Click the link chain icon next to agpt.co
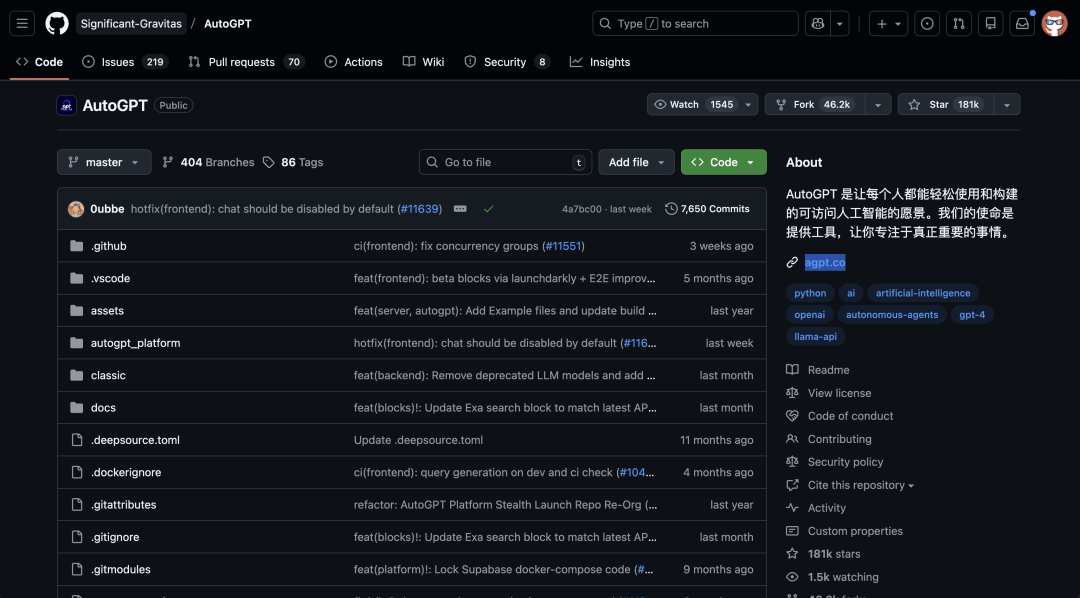This screenshot has height=598, width=1080. pyautogui.click(x=792, y=262)
